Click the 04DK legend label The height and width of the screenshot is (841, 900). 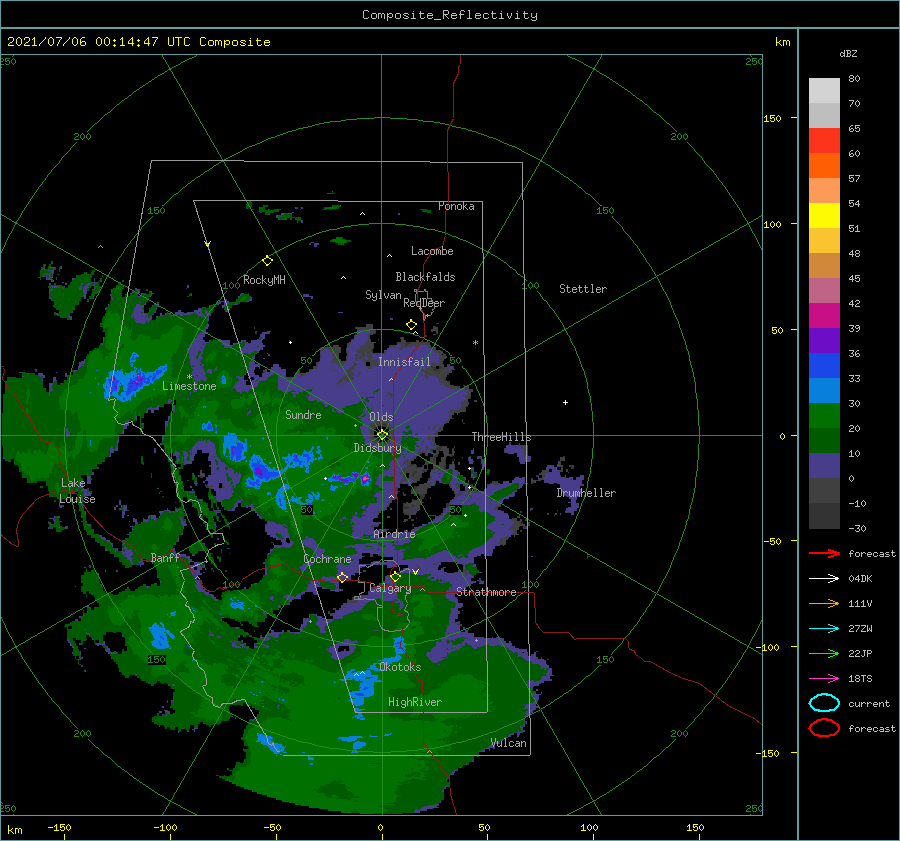click(x=860, y=579)
